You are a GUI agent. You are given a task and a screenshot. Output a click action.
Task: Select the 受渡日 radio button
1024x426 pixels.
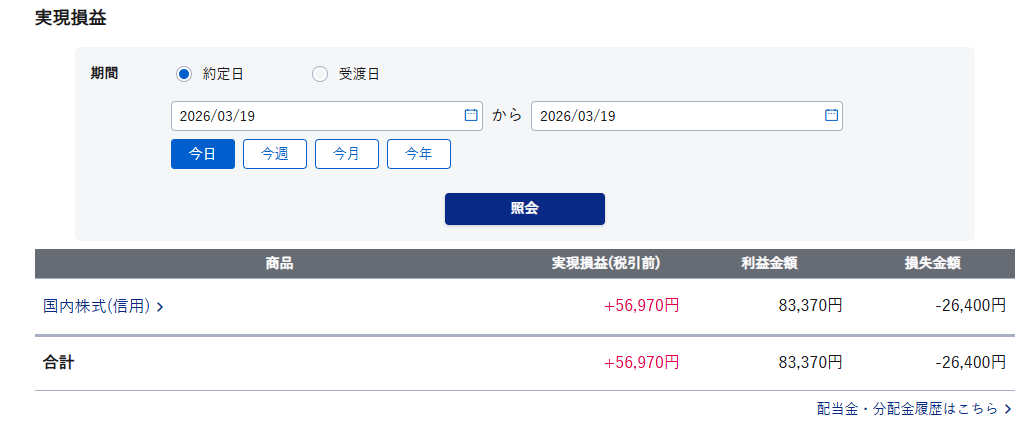(x=320, y=73)
